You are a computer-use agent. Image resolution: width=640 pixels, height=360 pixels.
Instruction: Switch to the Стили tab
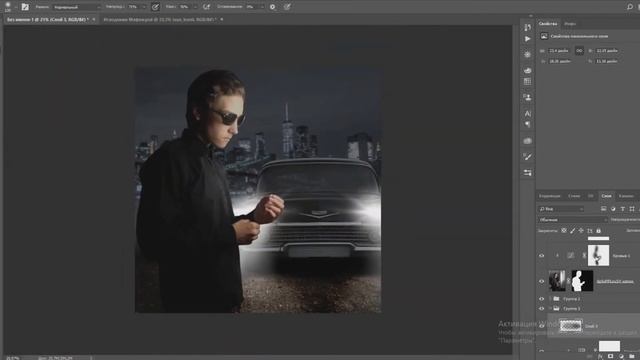pos(574,196)
